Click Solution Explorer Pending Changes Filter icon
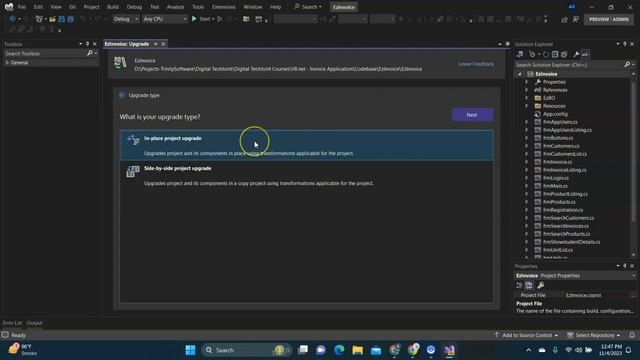Screen dimensions: 640x360 tap(532, 54)
